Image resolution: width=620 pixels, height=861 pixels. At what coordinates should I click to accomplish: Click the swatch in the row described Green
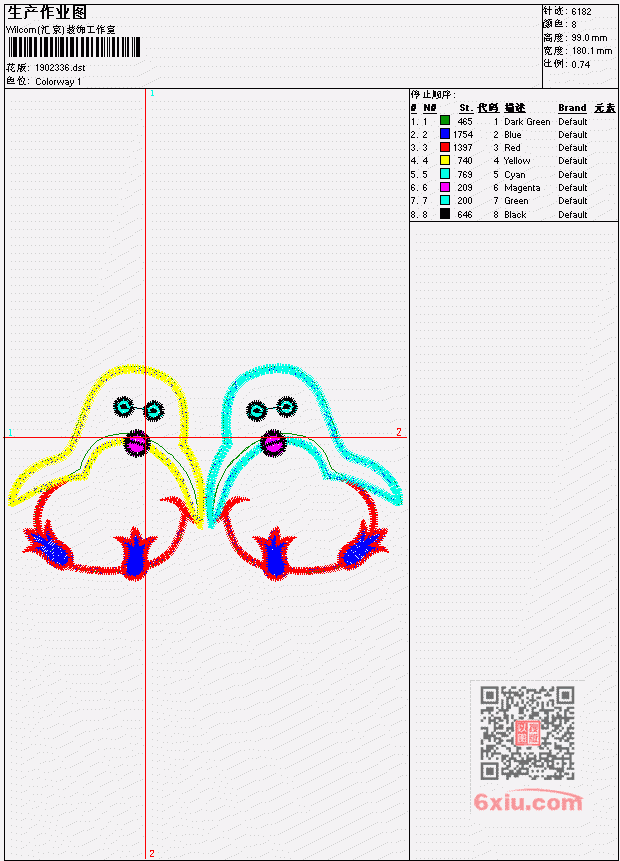click(x=444, y=200)
